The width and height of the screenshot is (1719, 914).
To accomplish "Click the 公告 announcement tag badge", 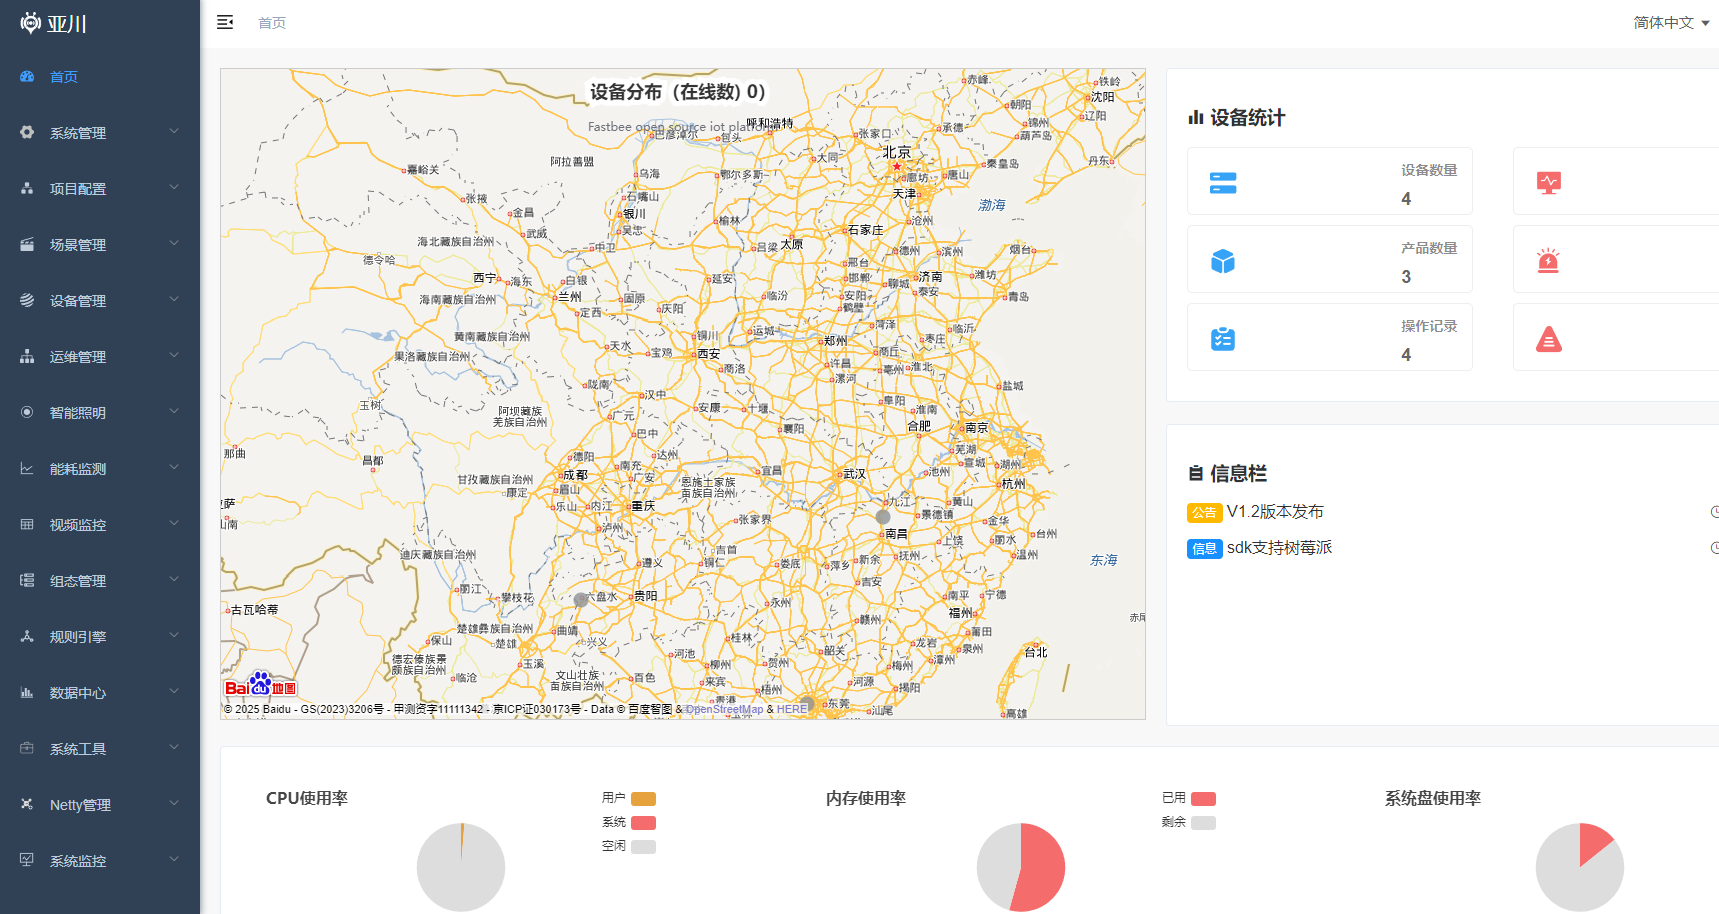I will [x=1204, y=512].
